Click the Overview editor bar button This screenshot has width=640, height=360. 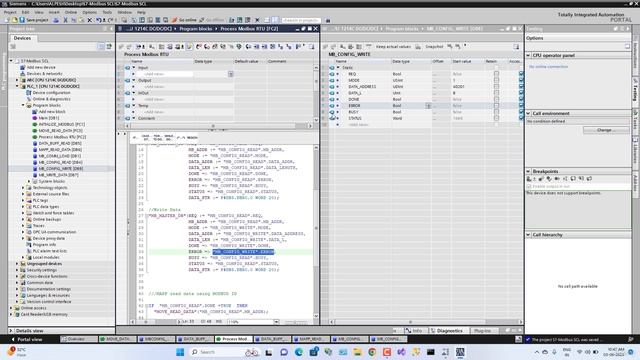point(78,339)
